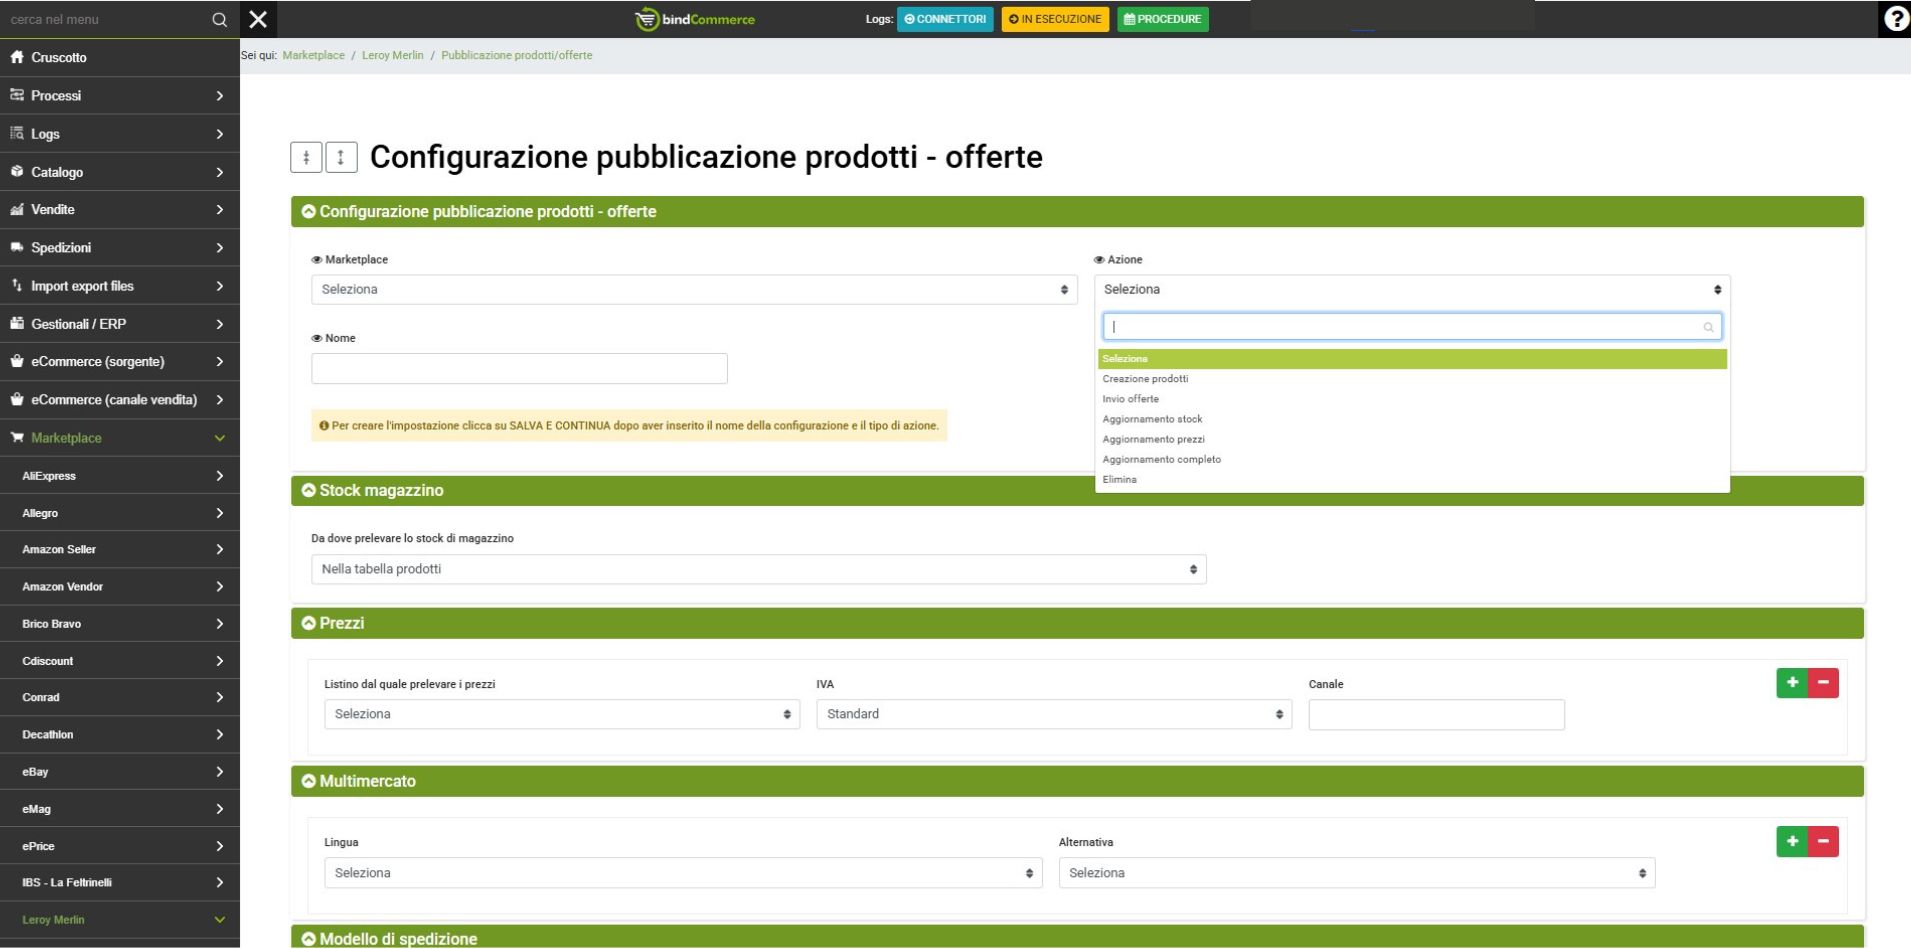Screen dimensions: 1911x949
Task: Choose Aggiornamento stock option
Action: click(x=1152, y=419)
